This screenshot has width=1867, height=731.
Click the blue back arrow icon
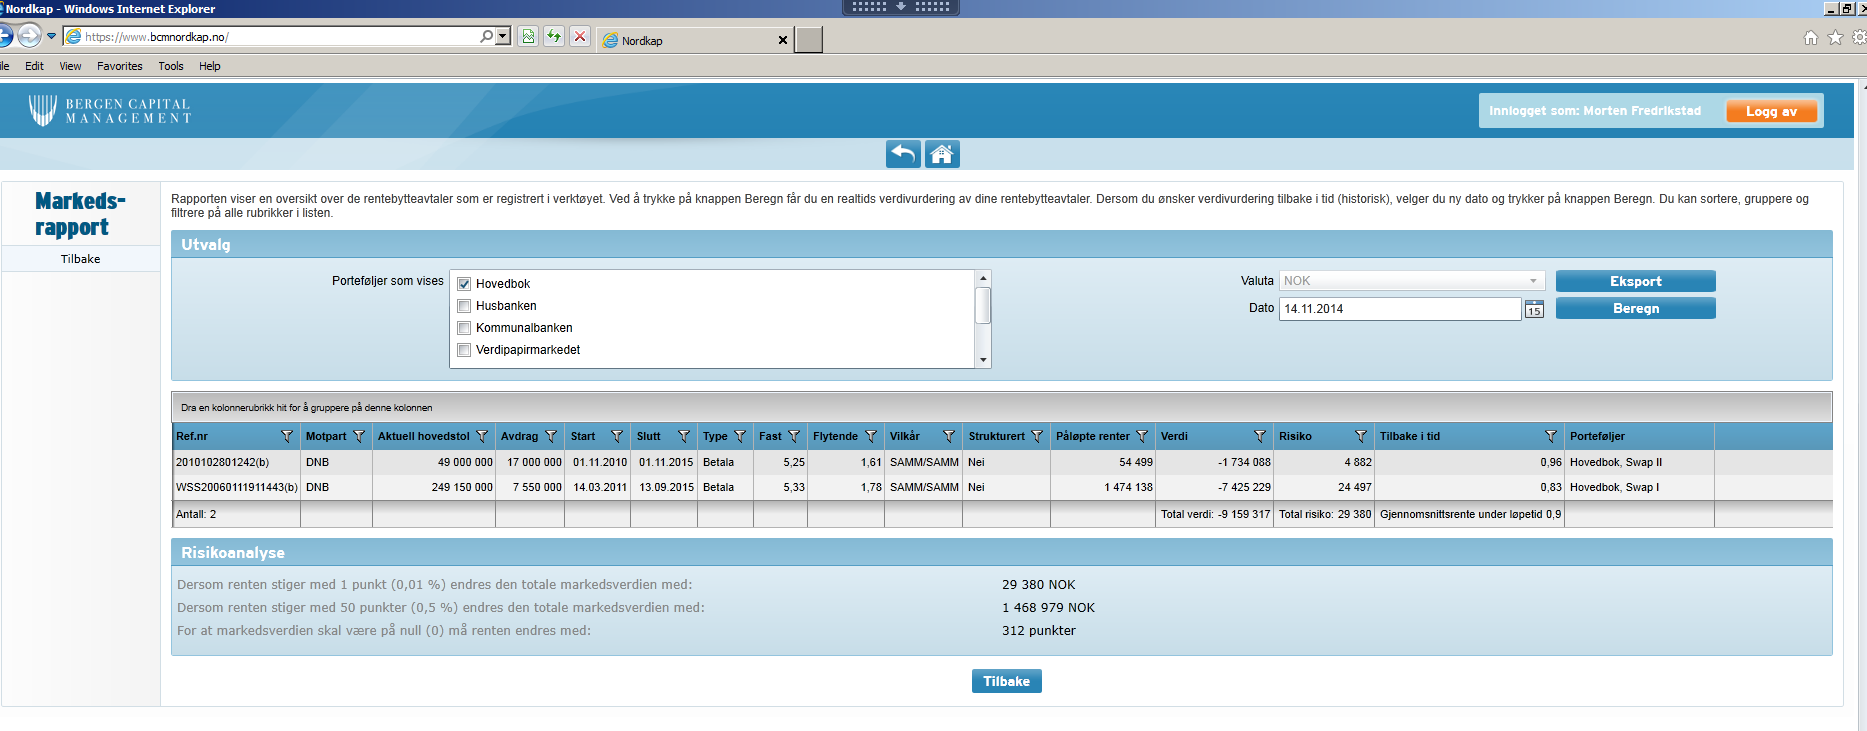(903, 154)
